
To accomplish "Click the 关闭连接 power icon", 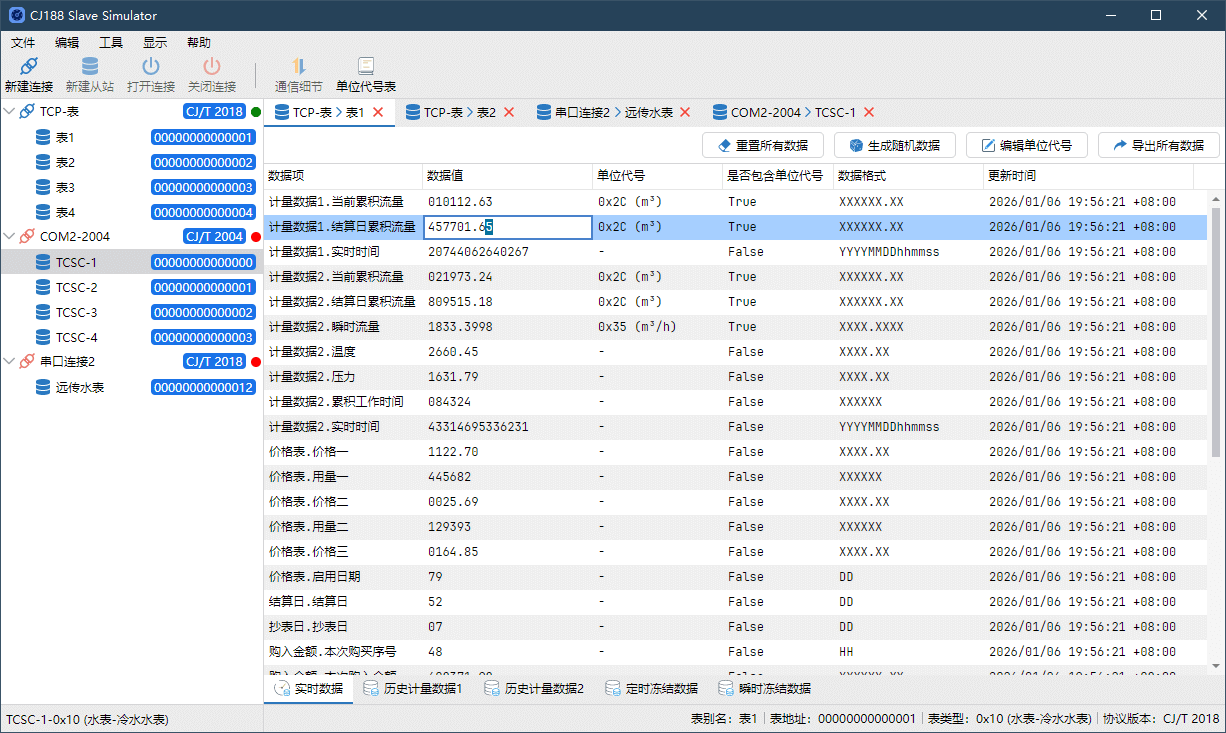I will (212, 67).
